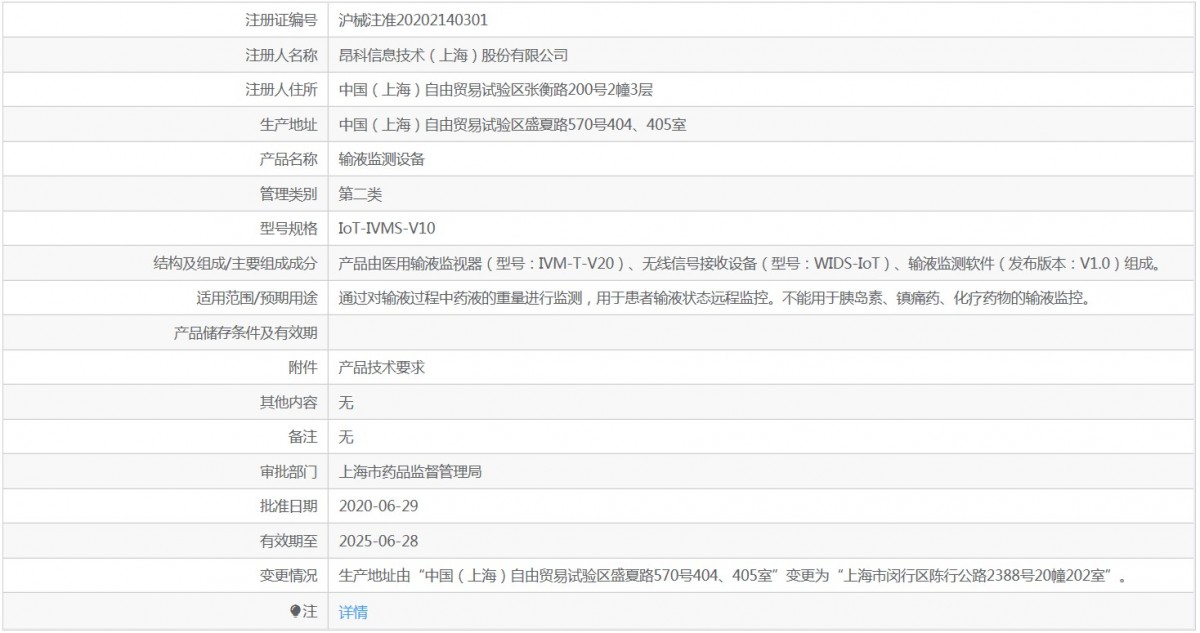Select the composition text starting 产品由医用输液监视器
The image size is (1200, 633).
[751, 263]
